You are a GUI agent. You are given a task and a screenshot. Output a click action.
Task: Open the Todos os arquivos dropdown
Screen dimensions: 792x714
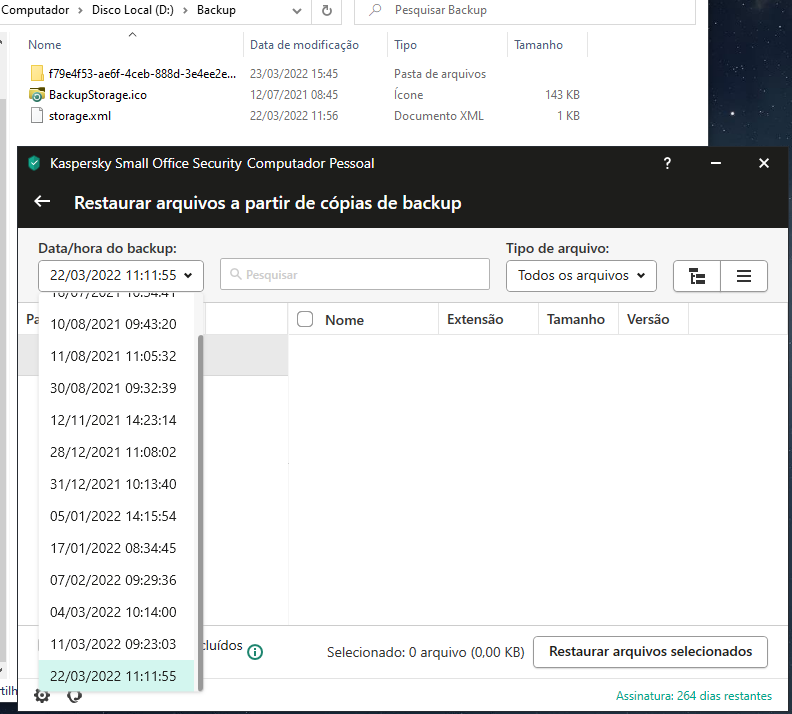[581, 276]
